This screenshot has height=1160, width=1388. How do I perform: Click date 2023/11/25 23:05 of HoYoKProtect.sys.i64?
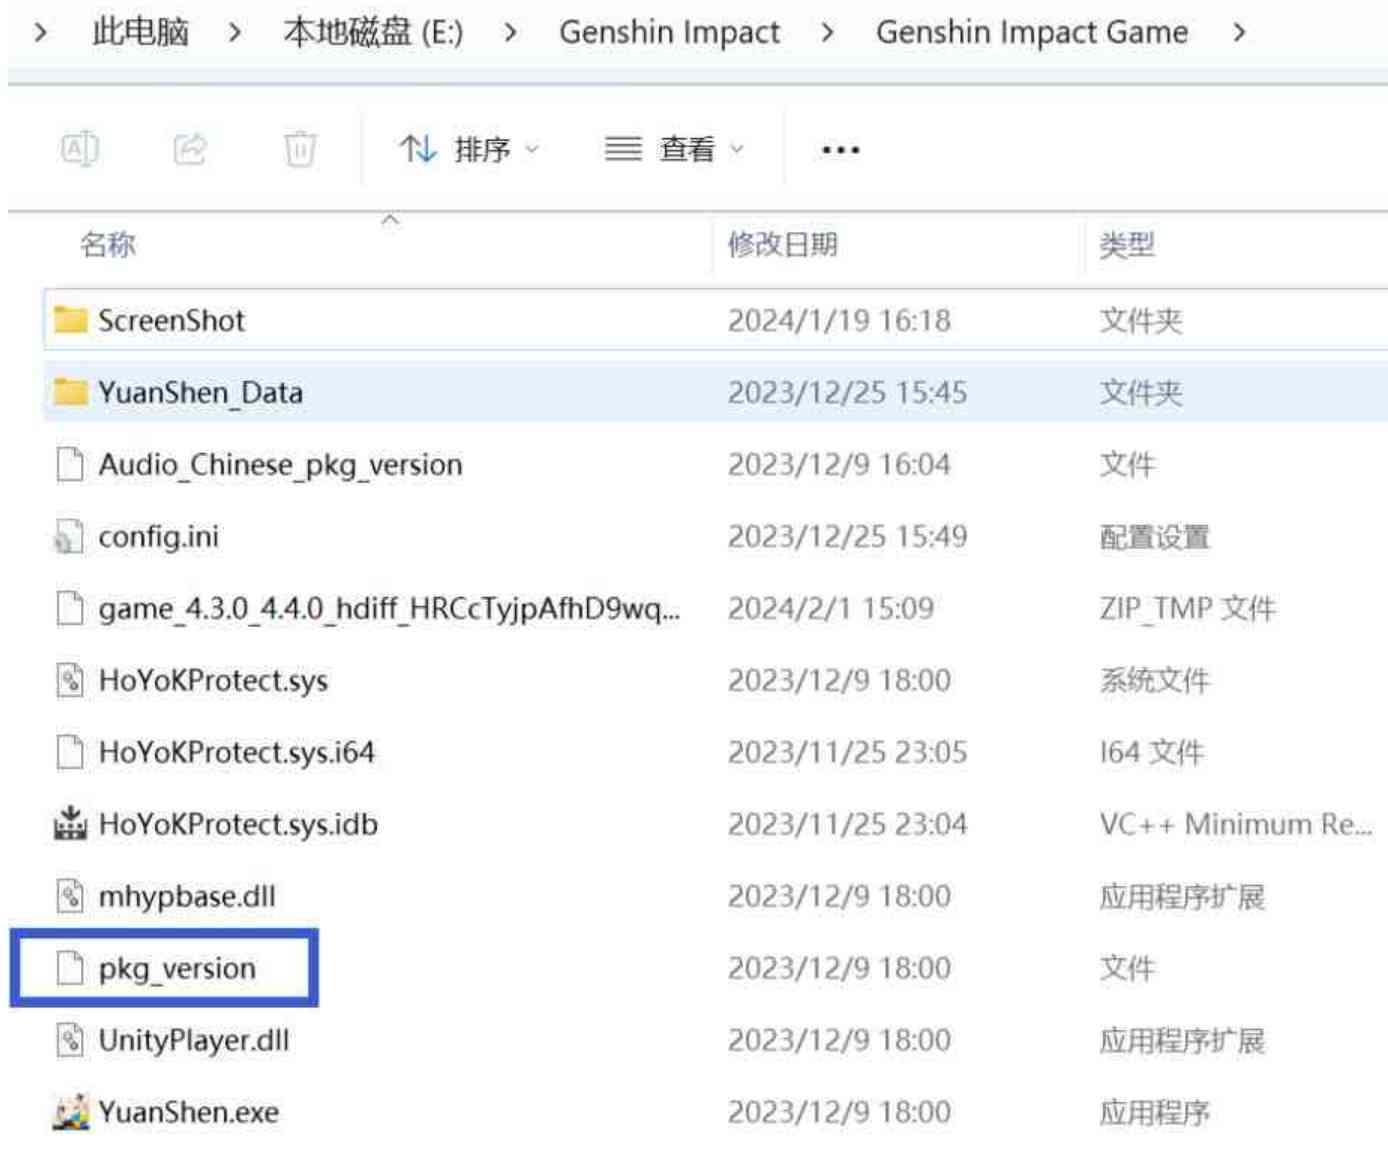pyautogui.click(x=847, y=752)
